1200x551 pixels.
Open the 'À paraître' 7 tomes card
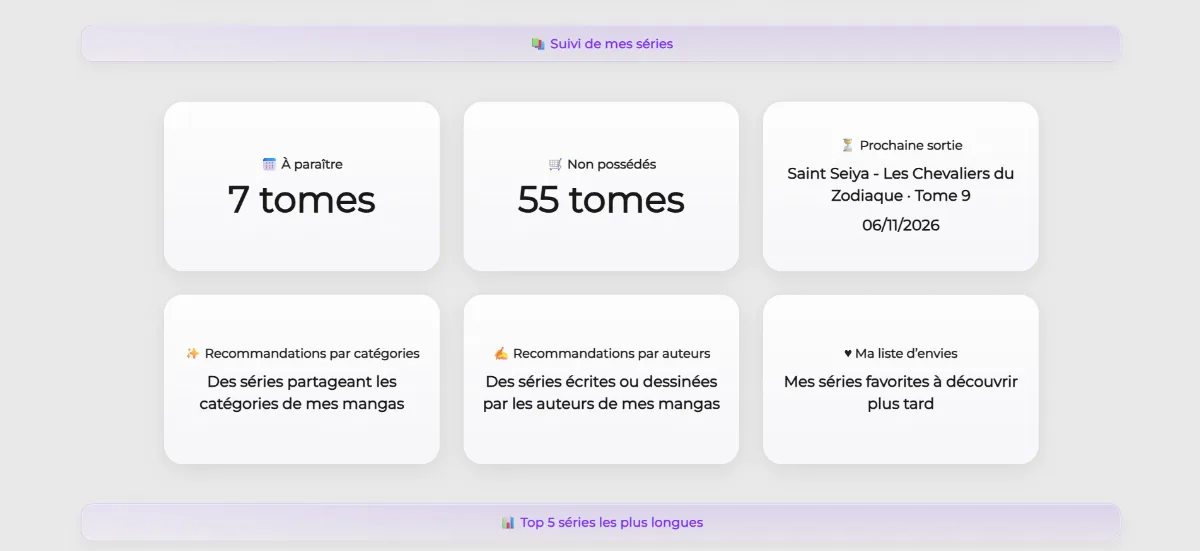click(302, 186)
